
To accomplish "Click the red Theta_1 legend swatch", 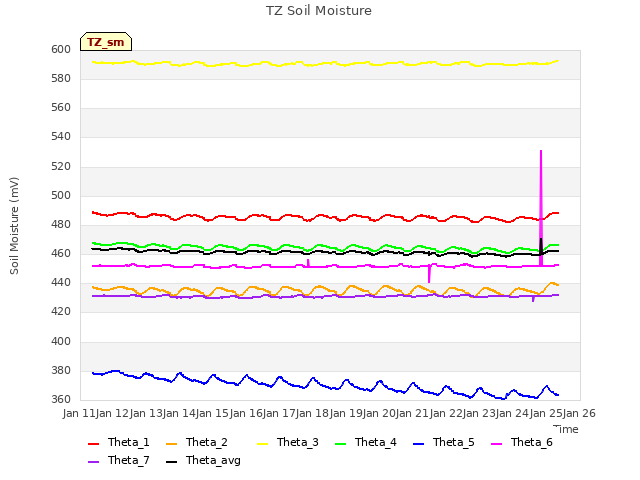I will pyautogui.click(x=93, y=444).
